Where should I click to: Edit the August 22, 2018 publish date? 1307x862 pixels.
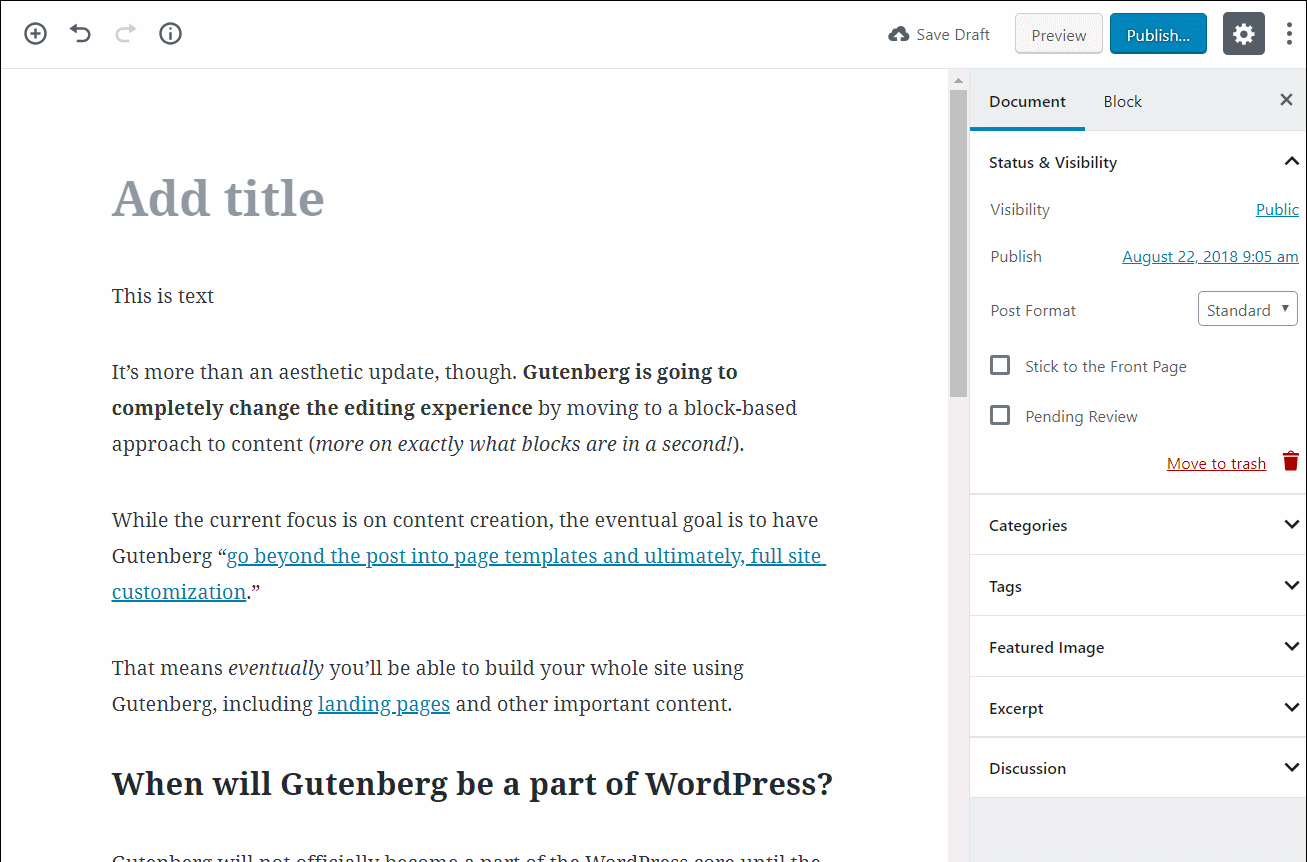pos(1210,256)
